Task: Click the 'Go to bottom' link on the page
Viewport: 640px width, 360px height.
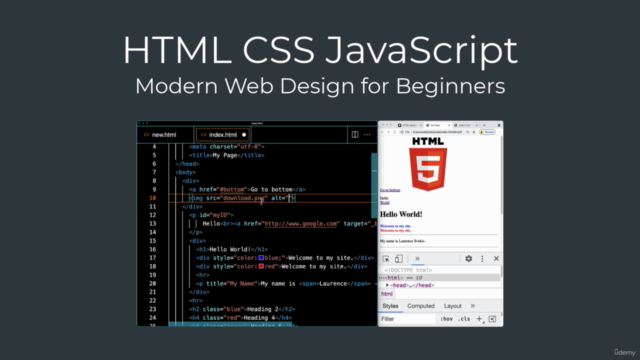Action: 390,190
